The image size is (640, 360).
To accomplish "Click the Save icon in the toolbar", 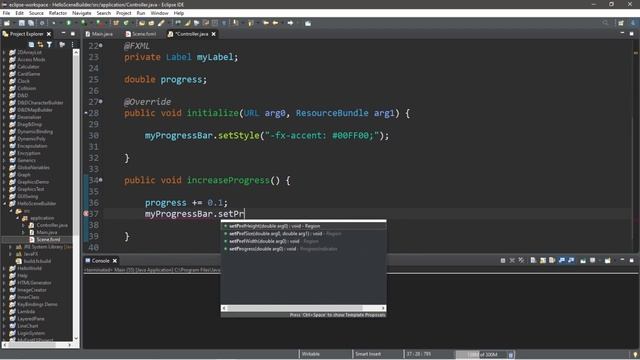I will click(x=22, y=23).
